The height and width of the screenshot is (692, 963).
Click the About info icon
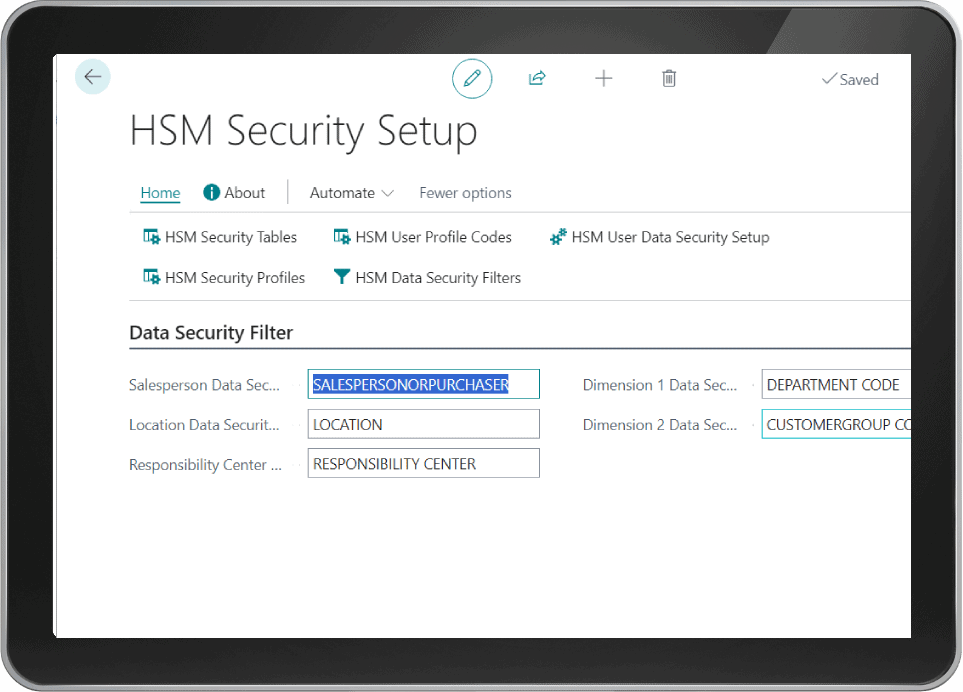211,193
